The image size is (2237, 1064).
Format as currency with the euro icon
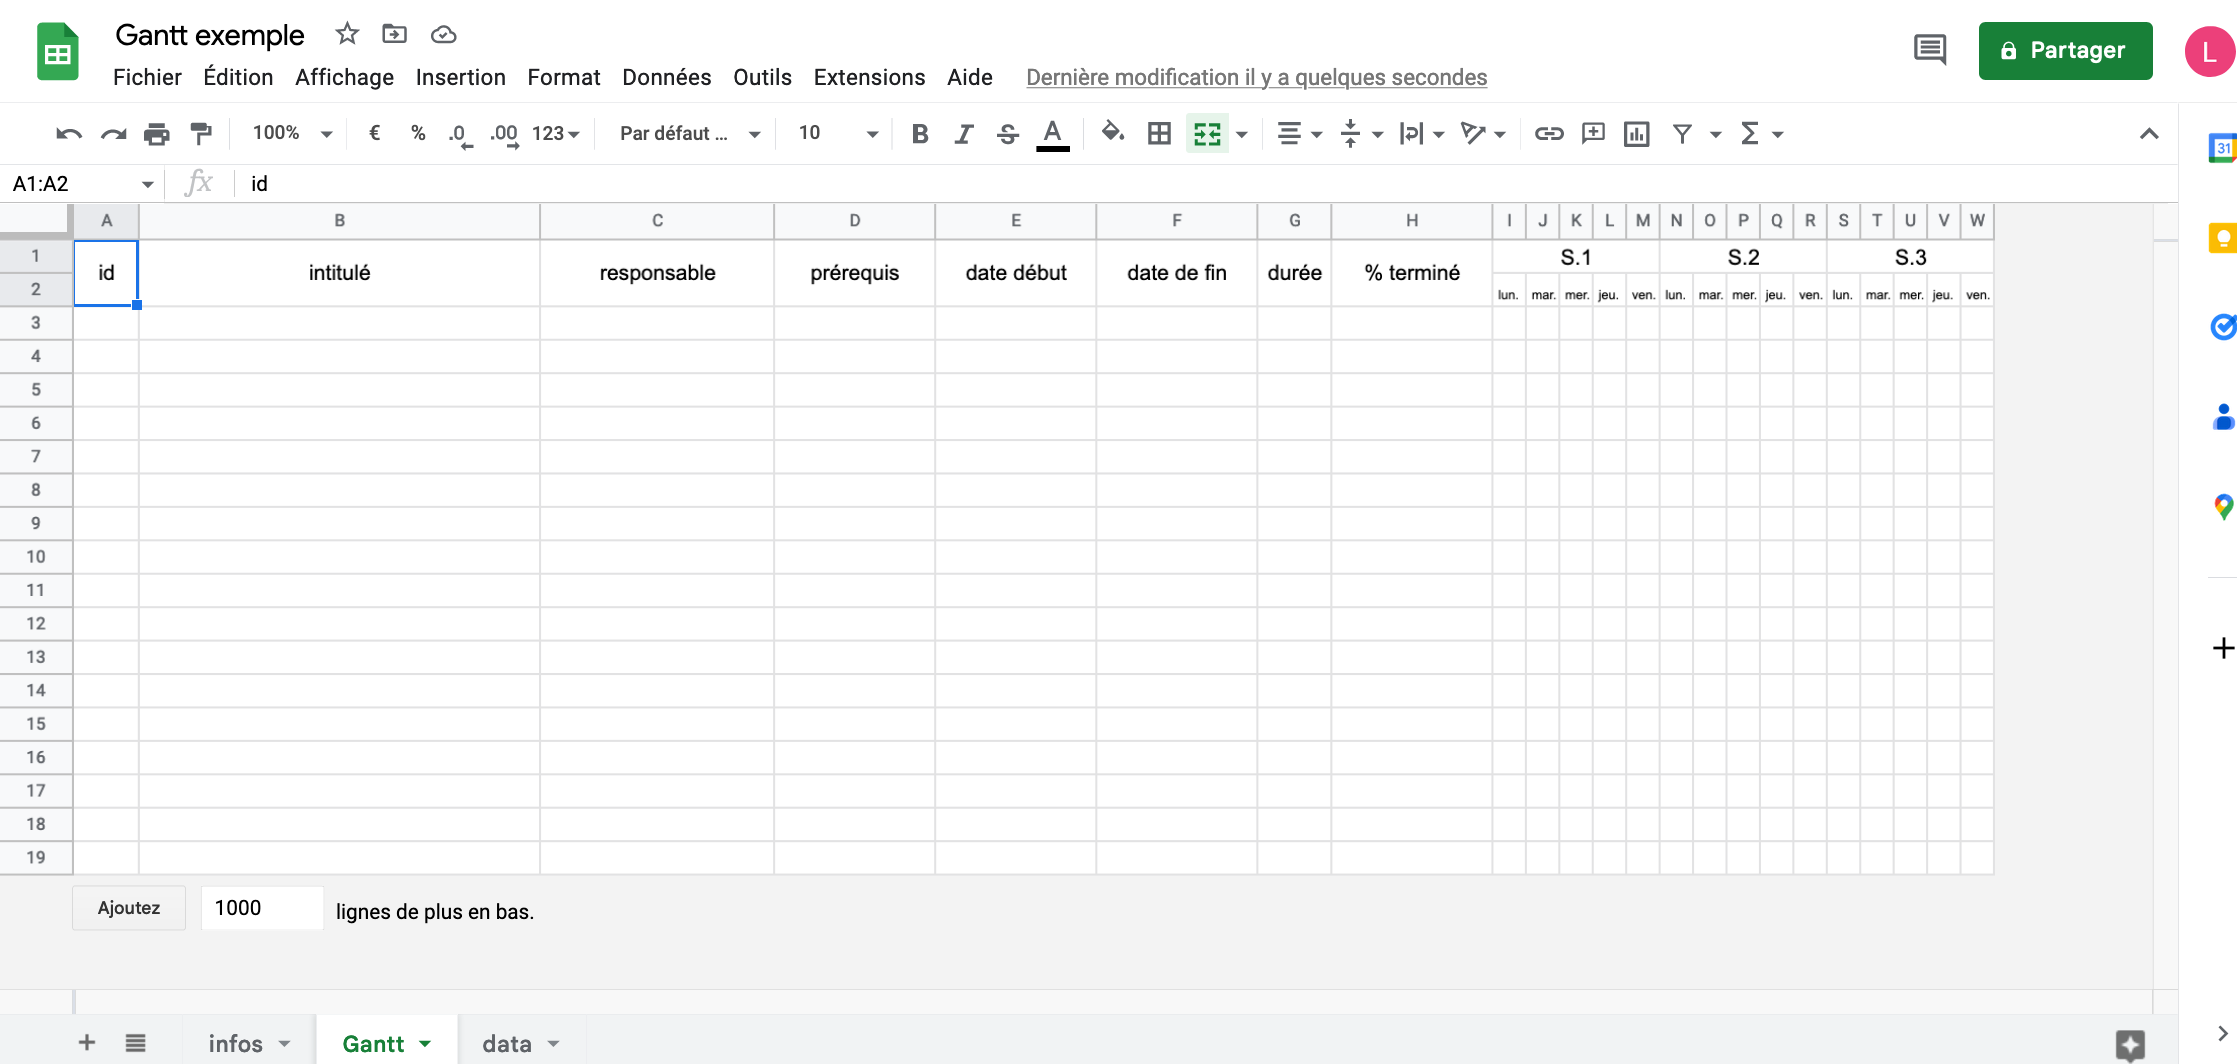(374, 133)
